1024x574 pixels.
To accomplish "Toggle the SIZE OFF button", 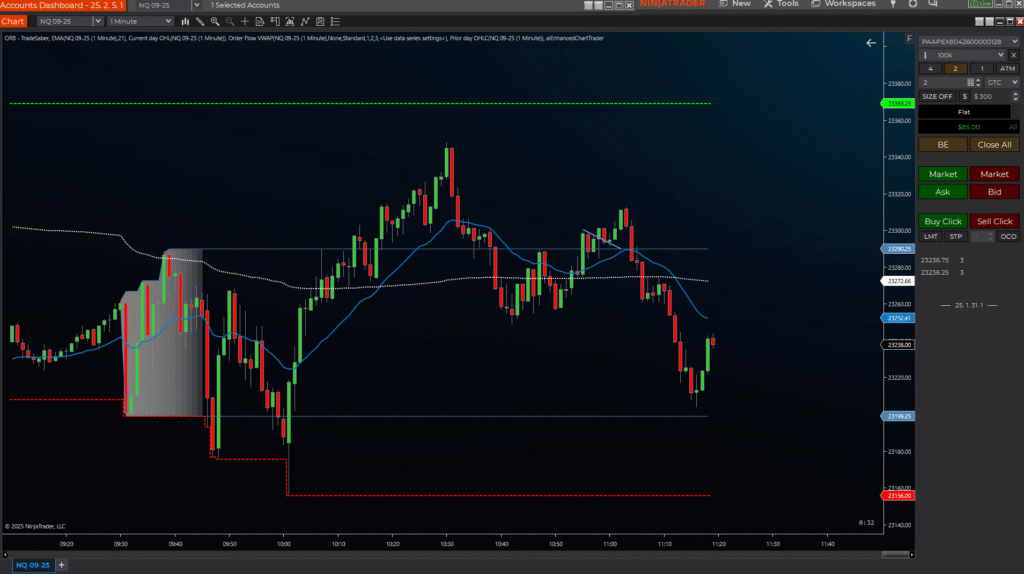I will 937,96.
